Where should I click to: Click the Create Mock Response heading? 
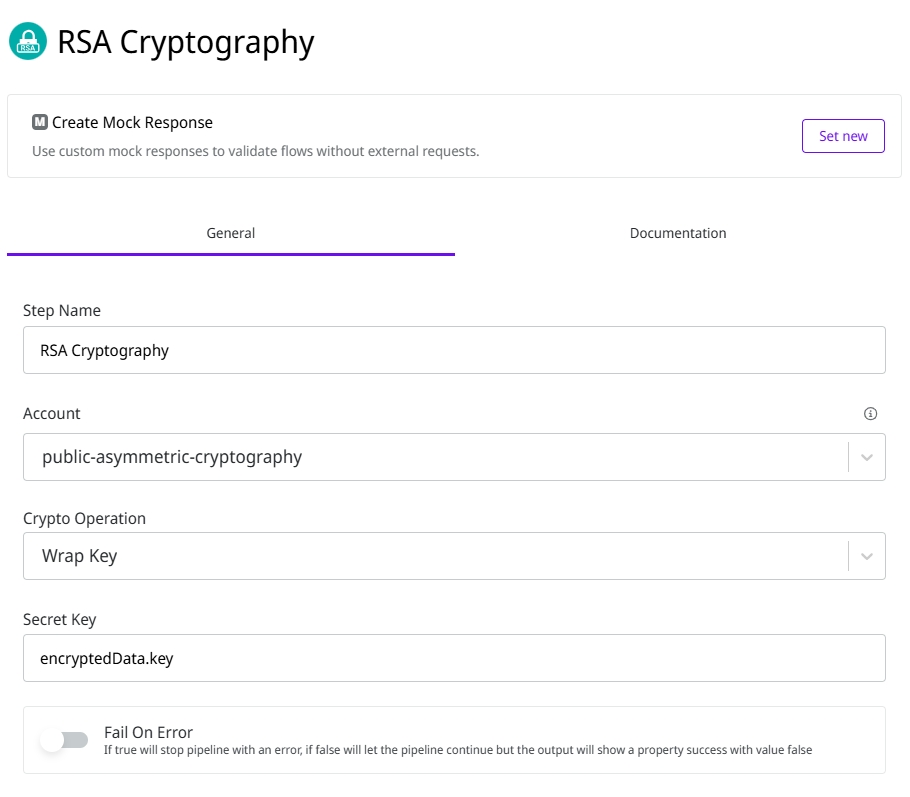132,123
